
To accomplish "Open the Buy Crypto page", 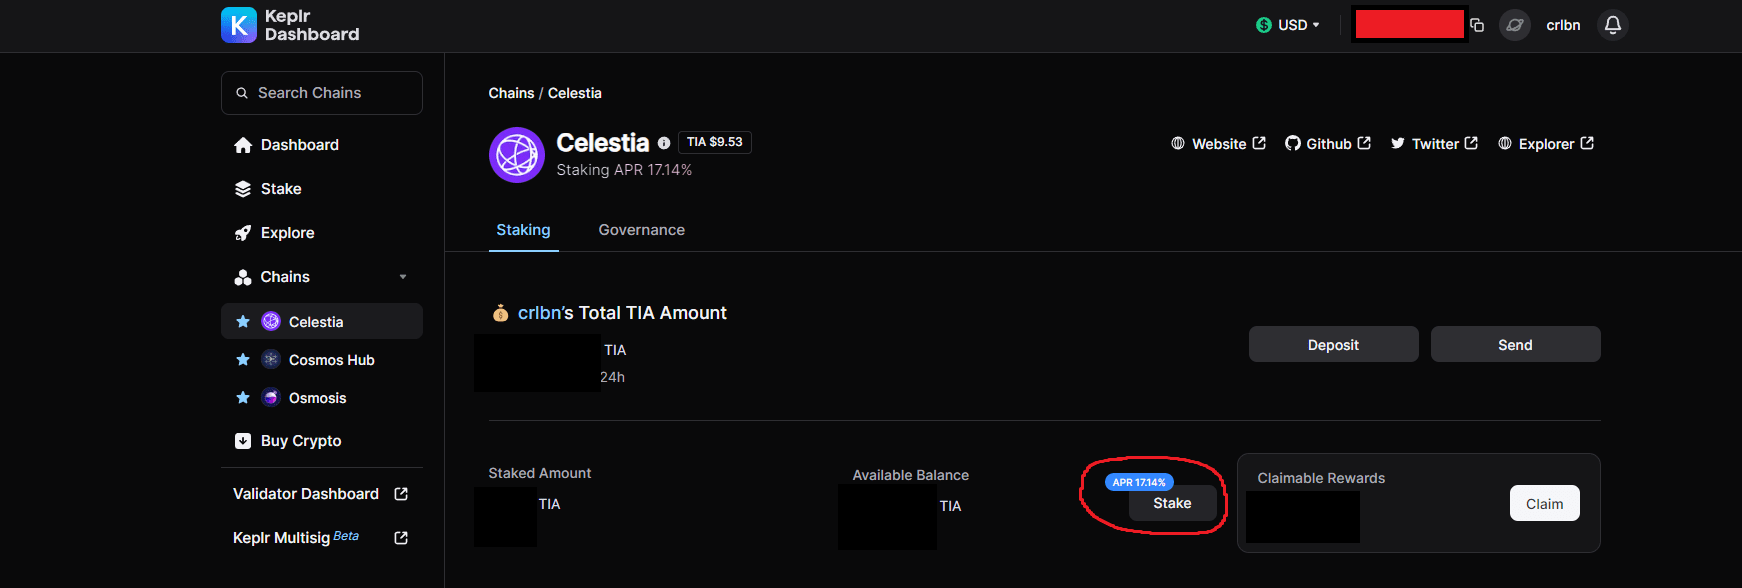I will [301, 441].
